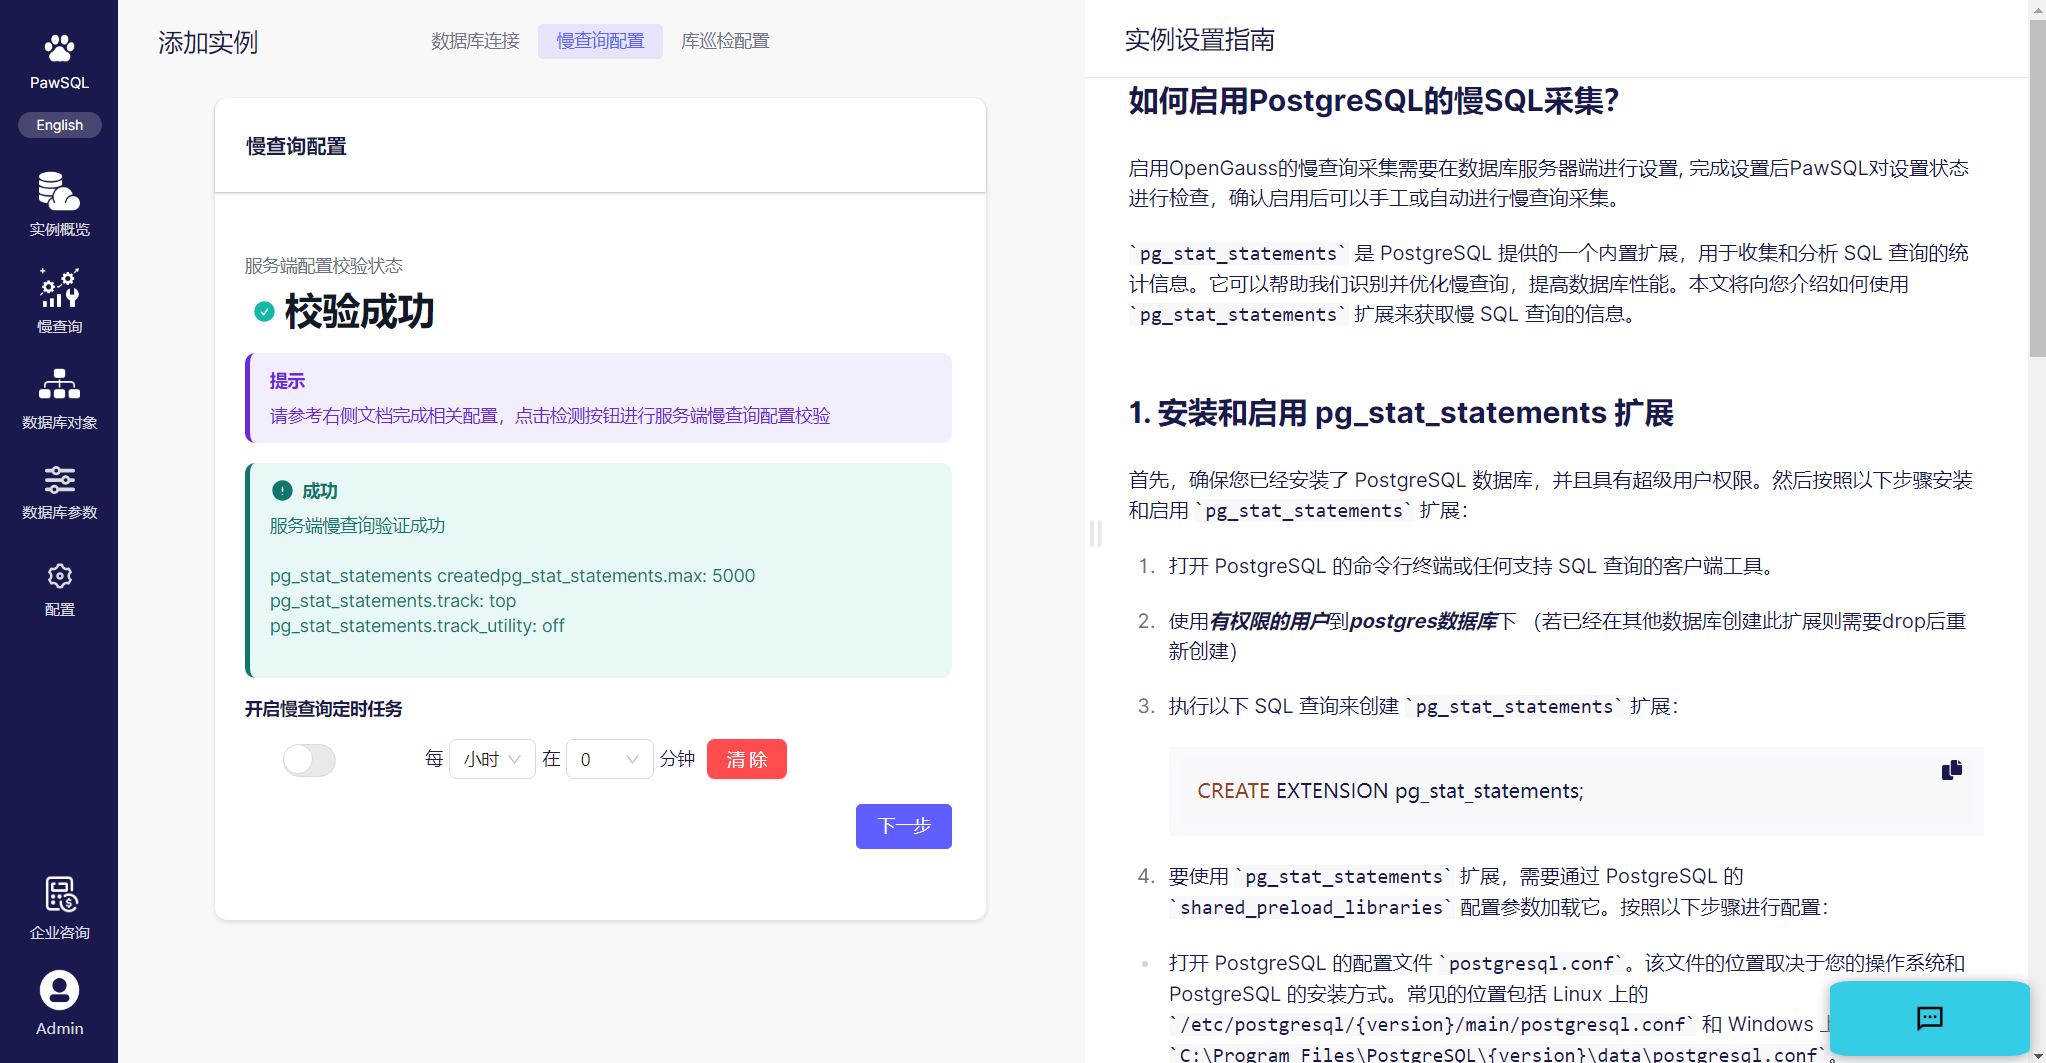
Task: Expand the 小时 interval unit dropdown
Action: [x=492, y=760]
